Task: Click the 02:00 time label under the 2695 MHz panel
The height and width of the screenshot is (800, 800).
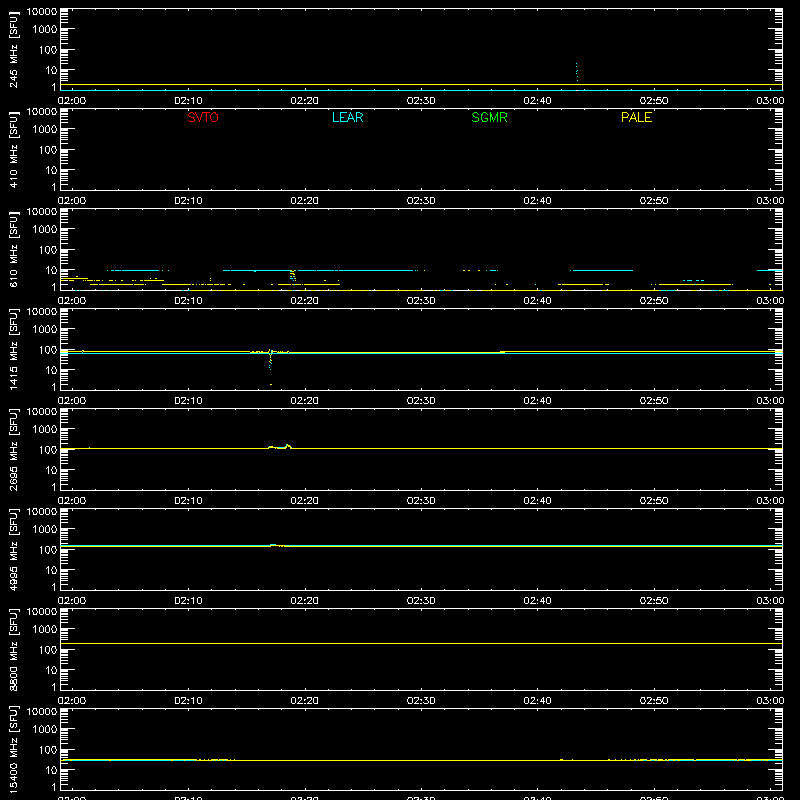Action: click(72, 501)
